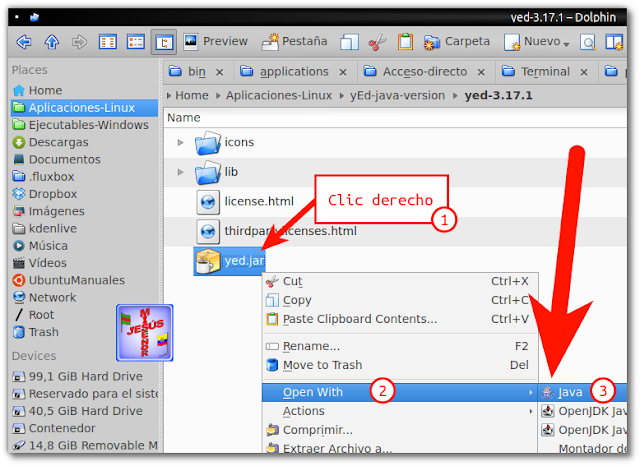Click the Imágenes icon in Places

[19, 211]
